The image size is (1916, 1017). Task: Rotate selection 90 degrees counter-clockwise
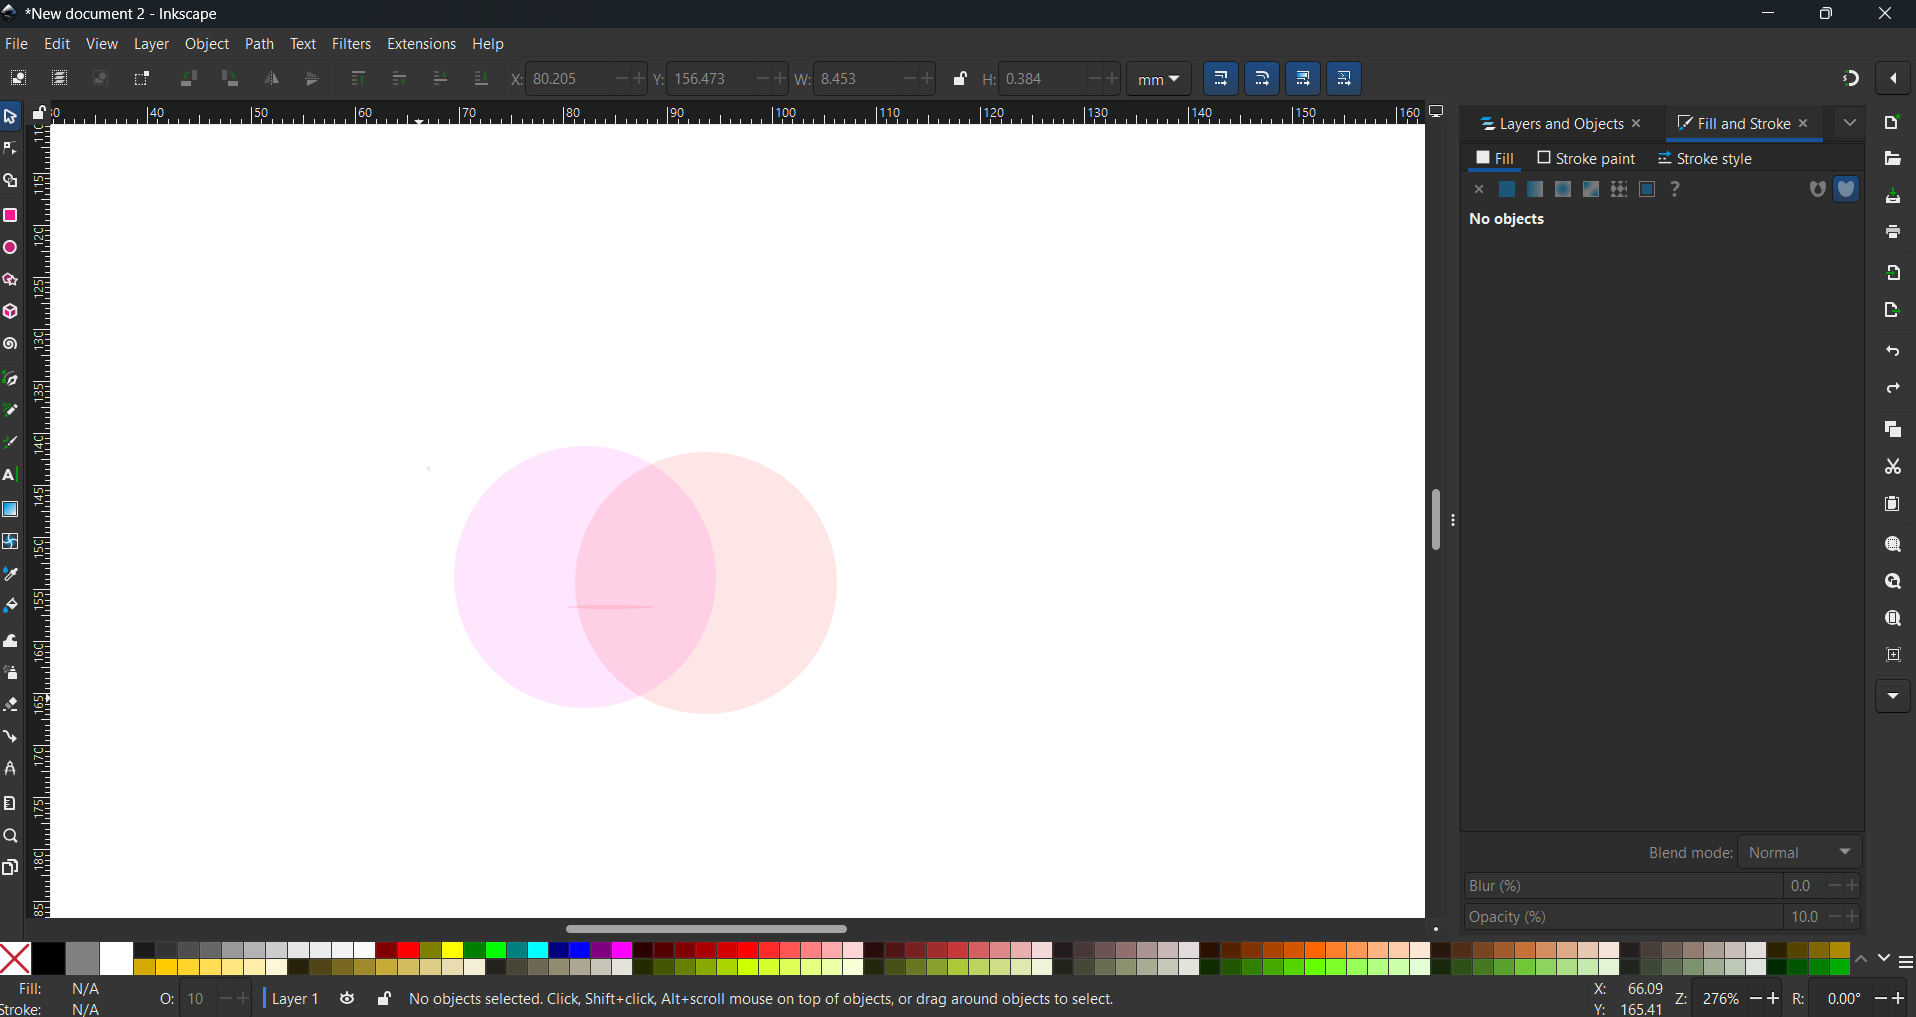pos(188,78)
